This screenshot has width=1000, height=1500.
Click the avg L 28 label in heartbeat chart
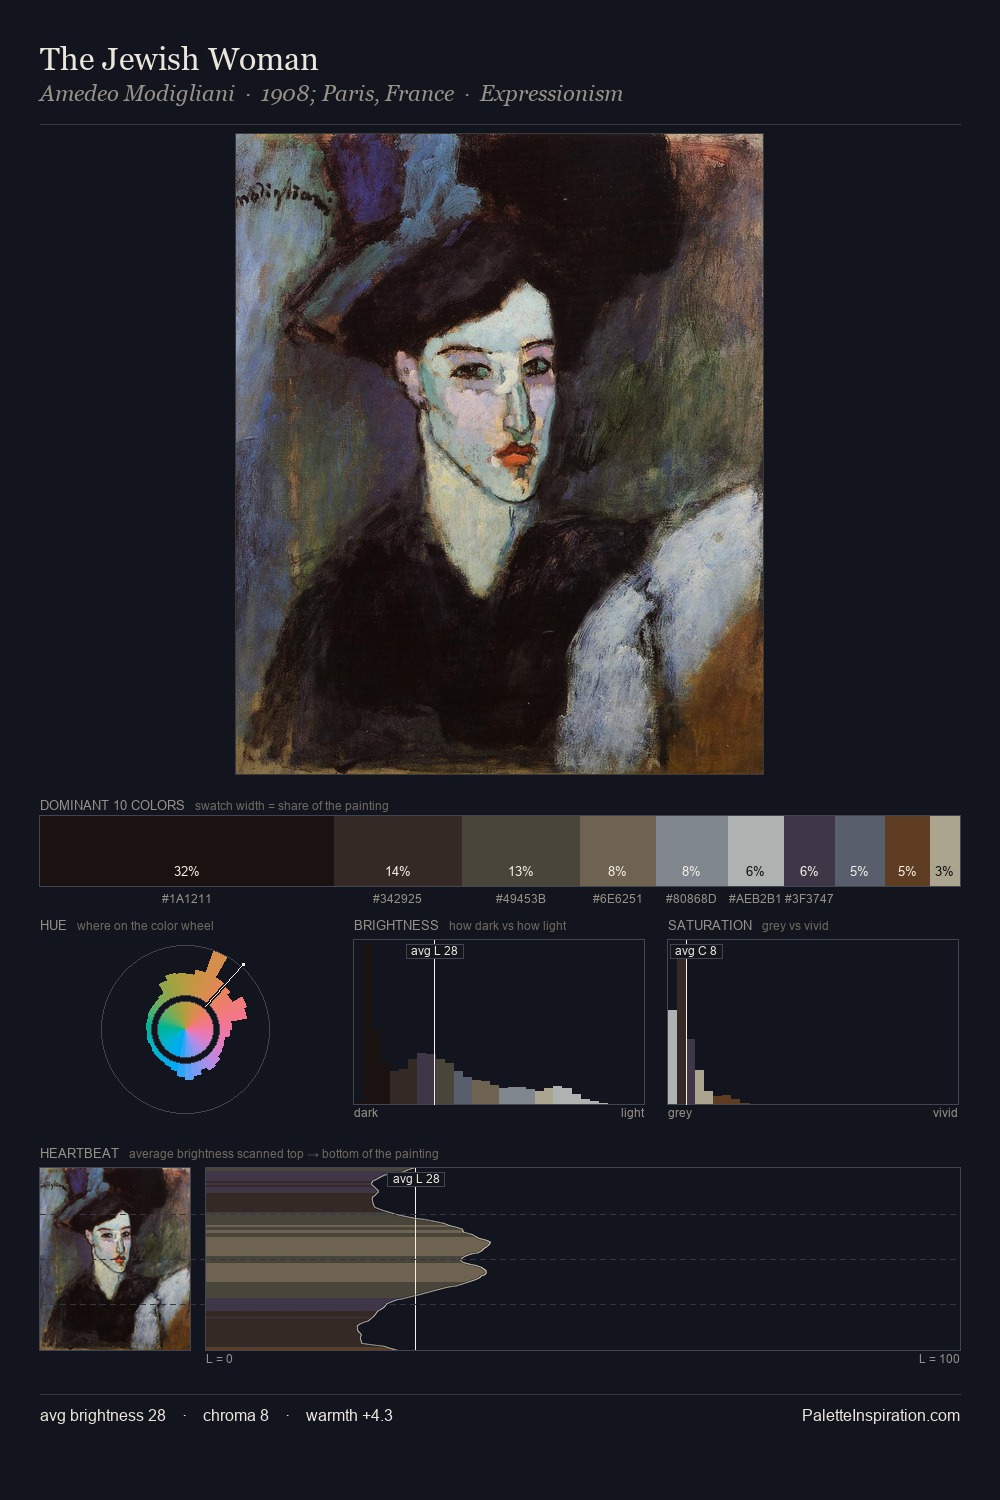pyautogui.click(x=416, y=1179)
